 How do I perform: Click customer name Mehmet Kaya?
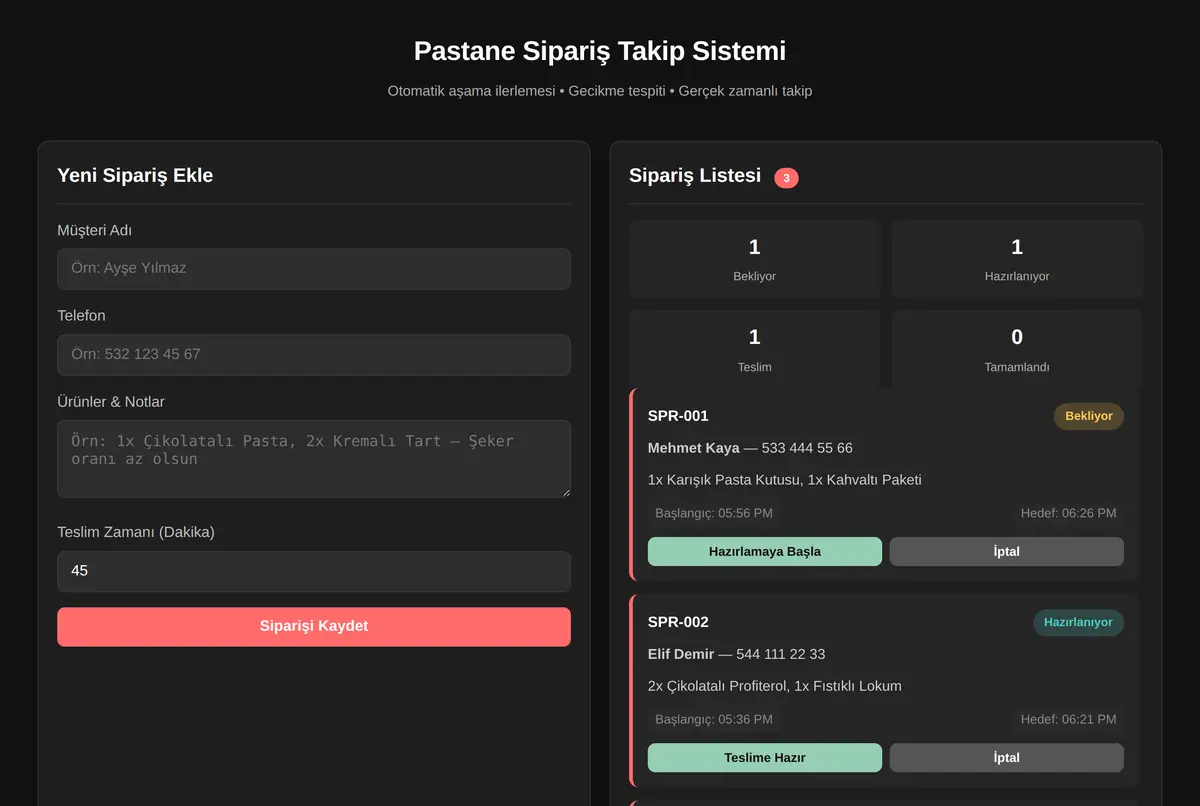[694, 448]
